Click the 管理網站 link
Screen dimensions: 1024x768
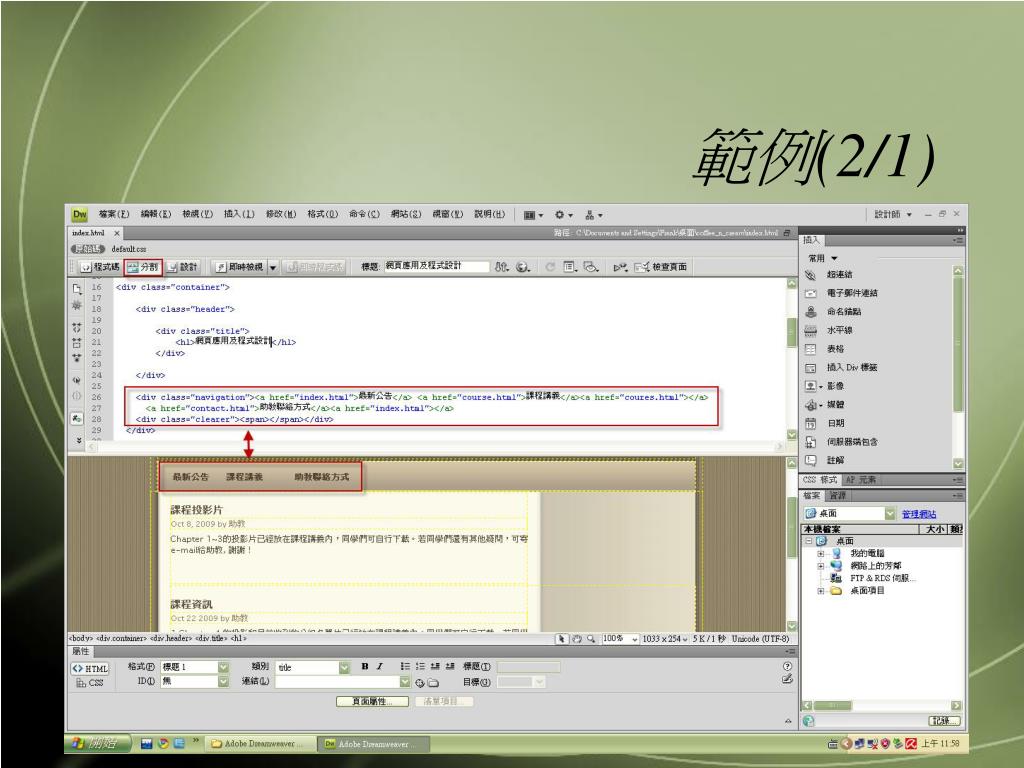pos(918,515)
